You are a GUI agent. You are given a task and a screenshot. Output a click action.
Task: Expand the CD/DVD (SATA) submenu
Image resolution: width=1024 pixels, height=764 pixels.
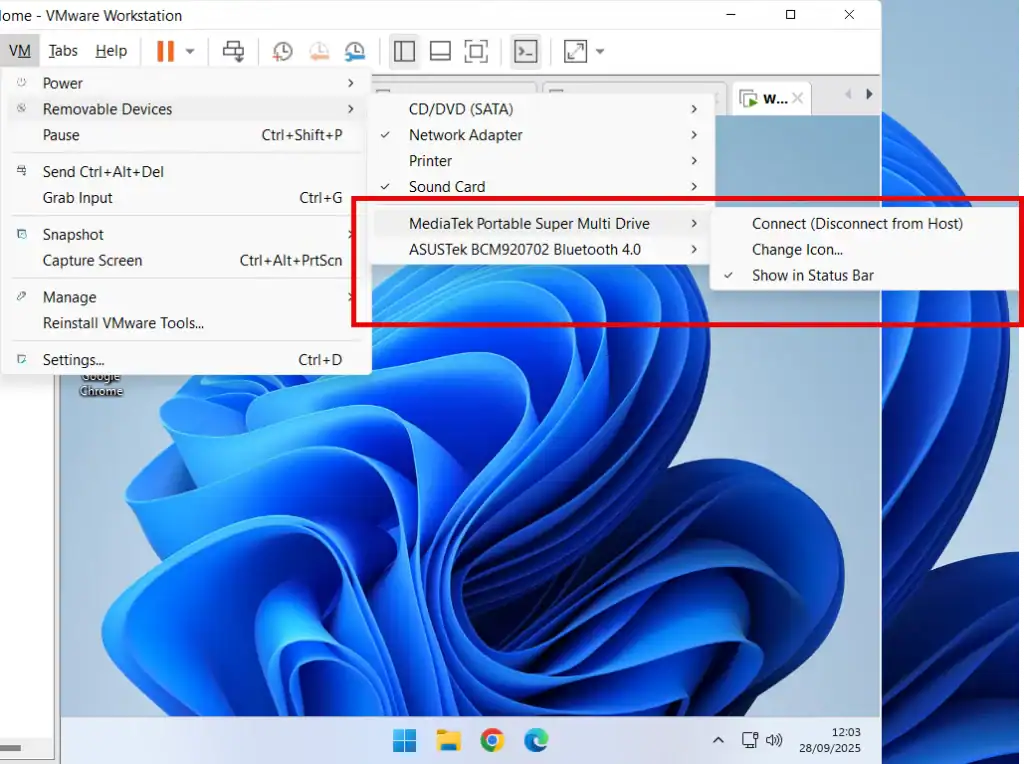click(x=539, y=109)
